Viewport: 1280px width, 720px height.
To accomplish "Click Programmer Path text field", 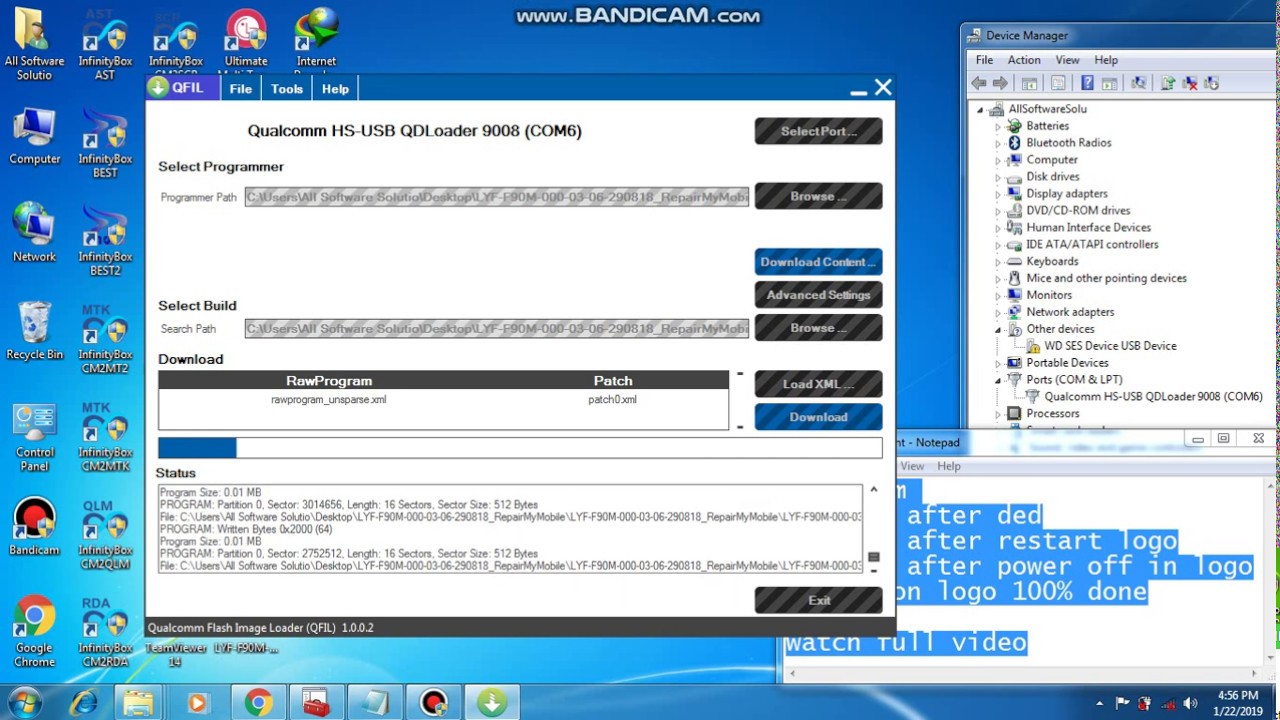I will click(497, 197).
